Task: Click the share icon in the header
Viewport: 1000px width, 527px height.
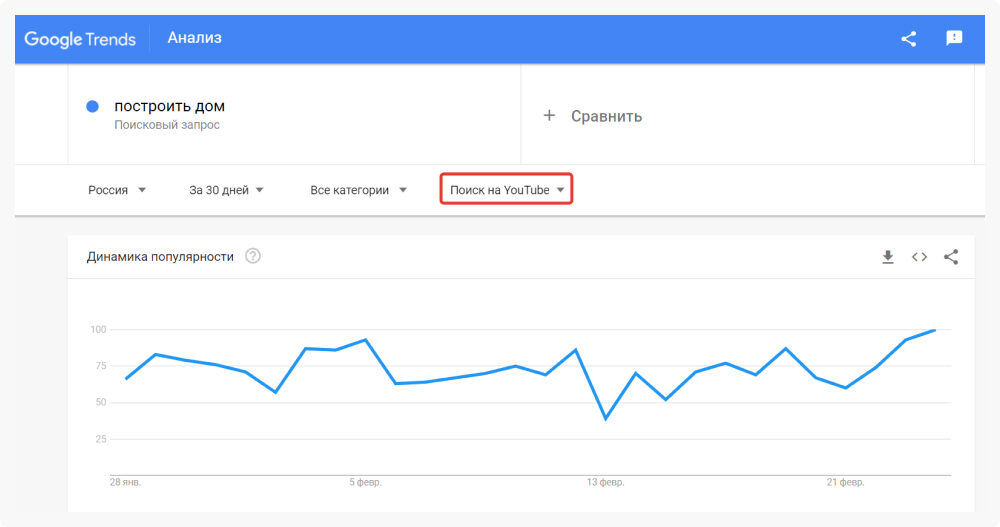Action: click(x=908, y=39)
